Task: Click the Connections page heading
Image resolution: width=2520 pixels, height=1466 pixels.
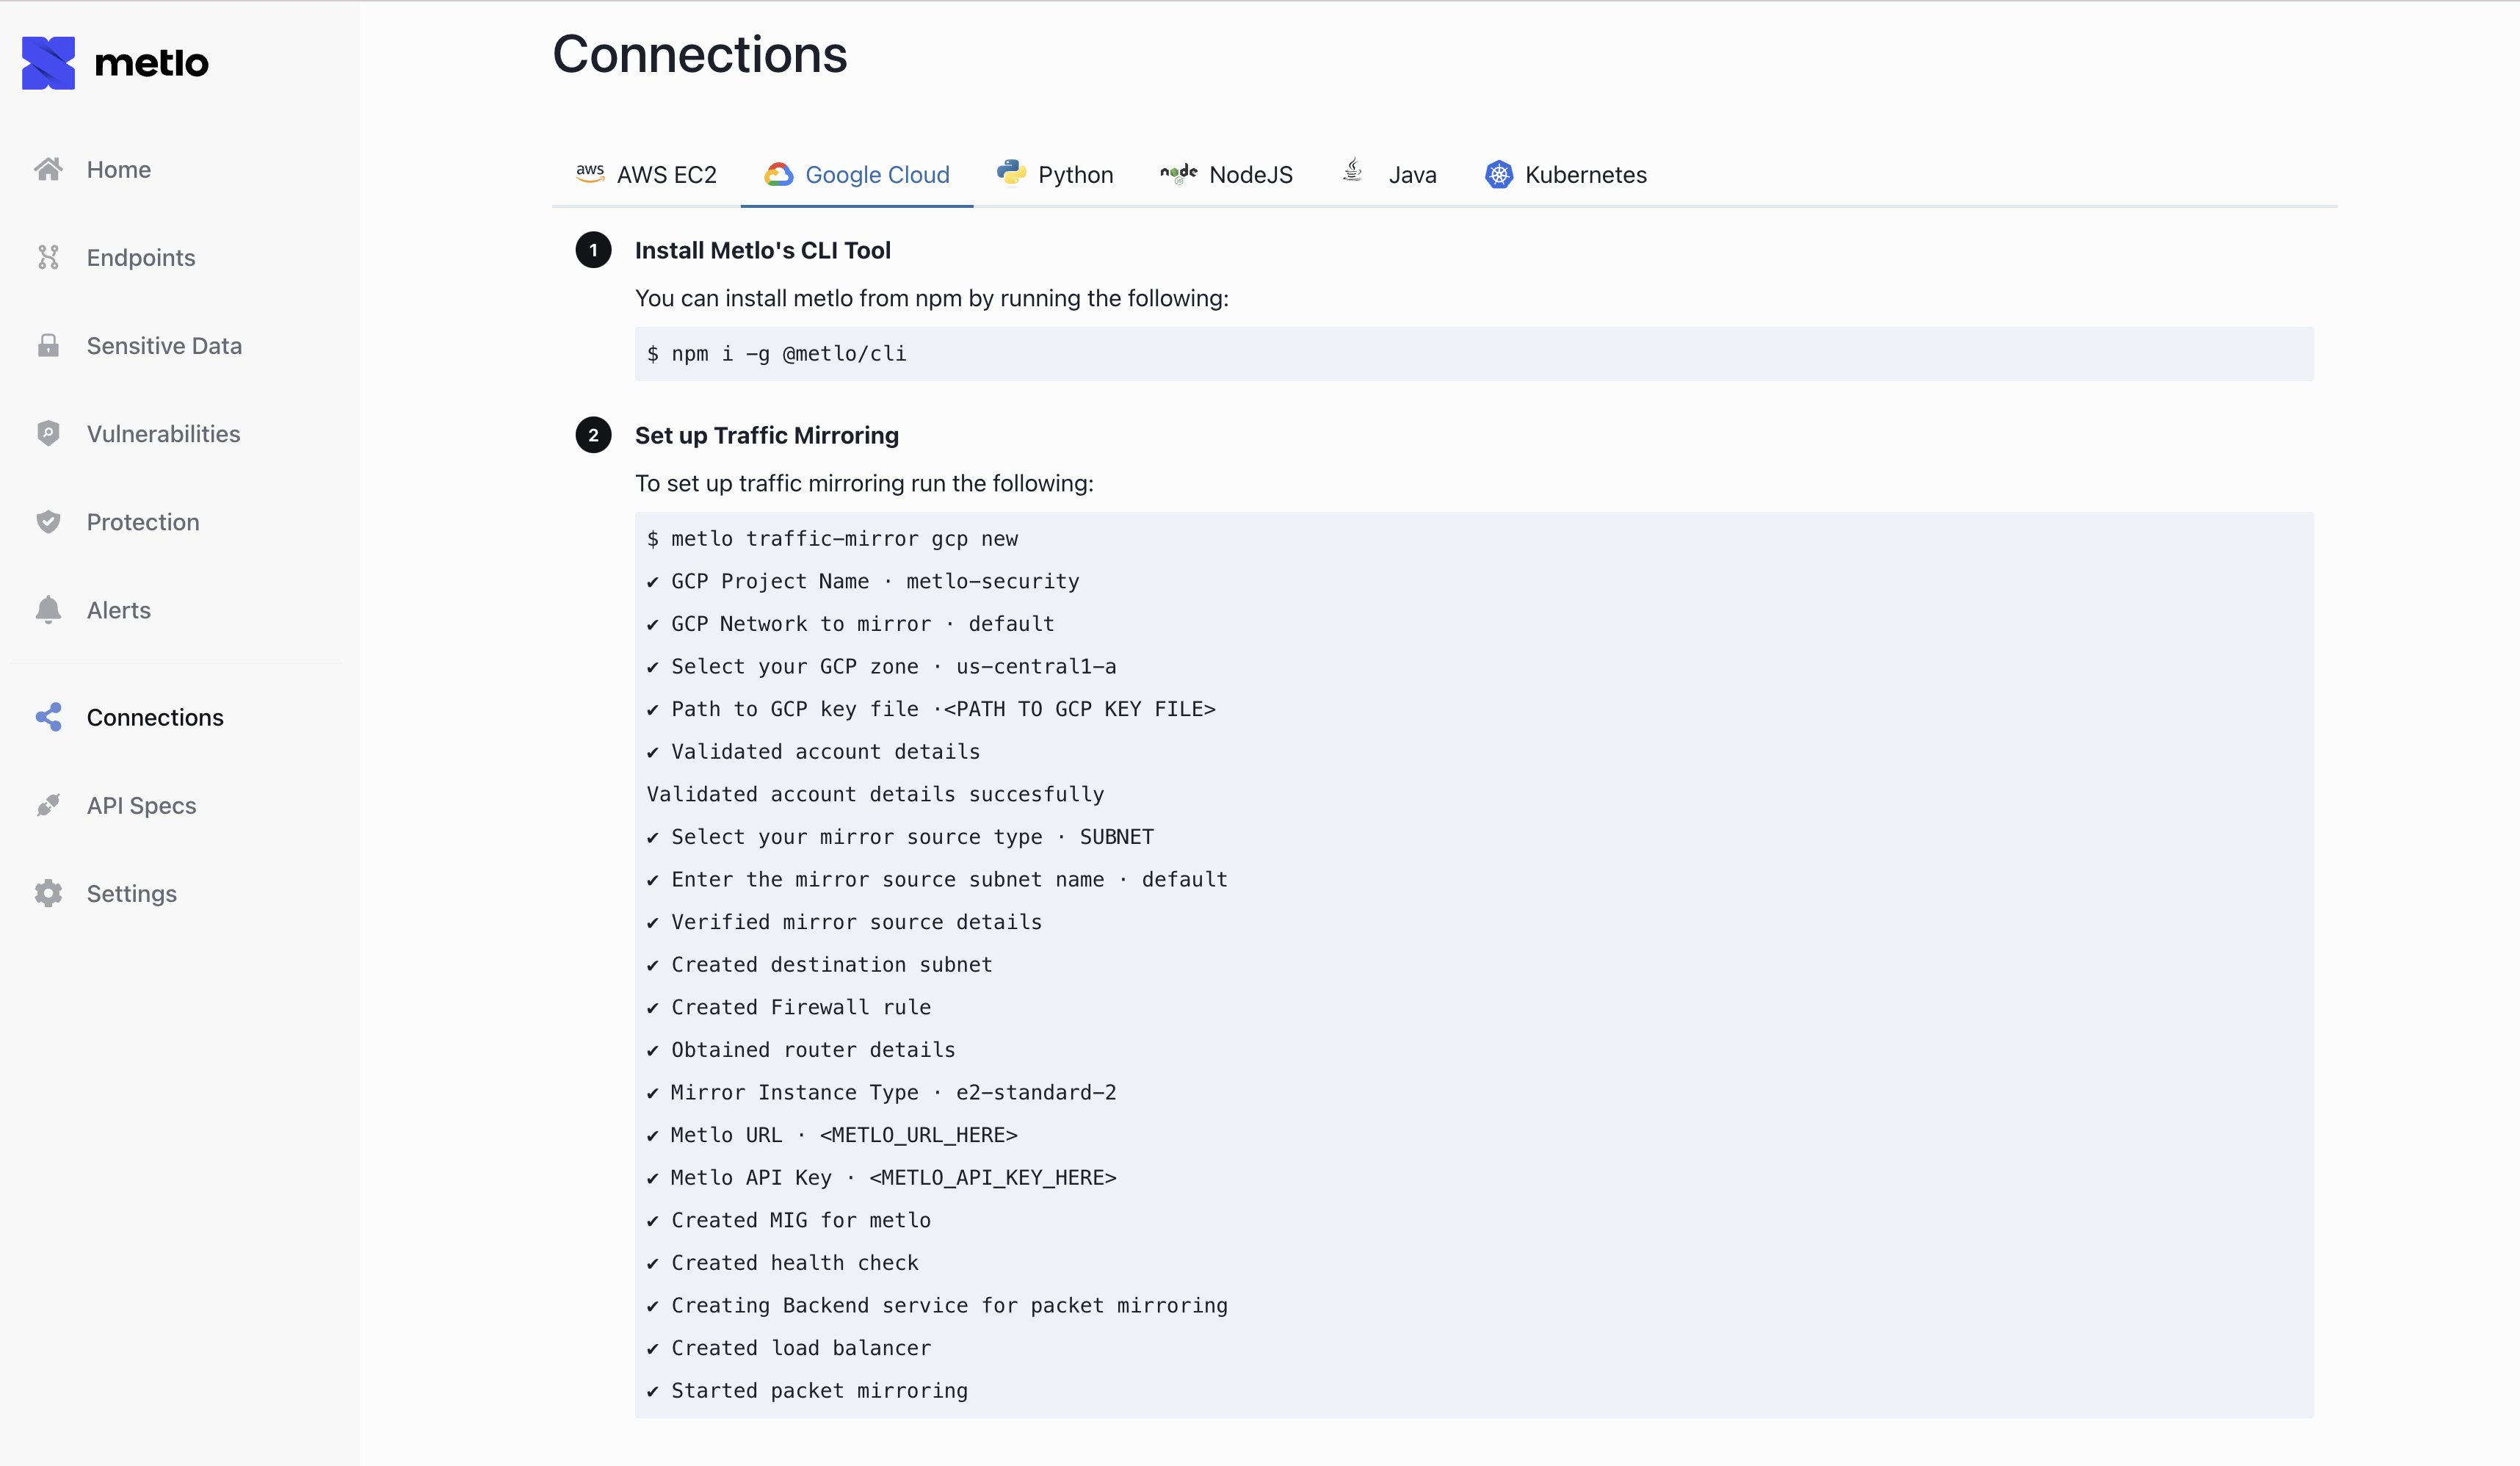Action: point(700,54)
